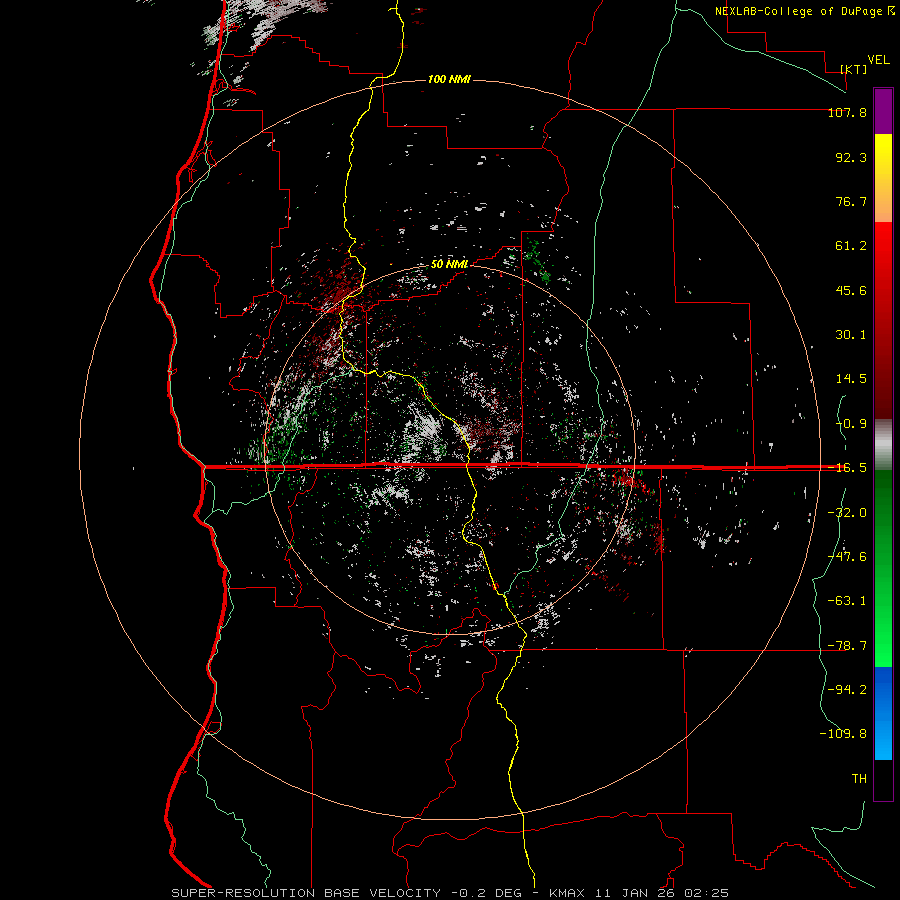Click the 30.1 legend value

coord(851,335)
